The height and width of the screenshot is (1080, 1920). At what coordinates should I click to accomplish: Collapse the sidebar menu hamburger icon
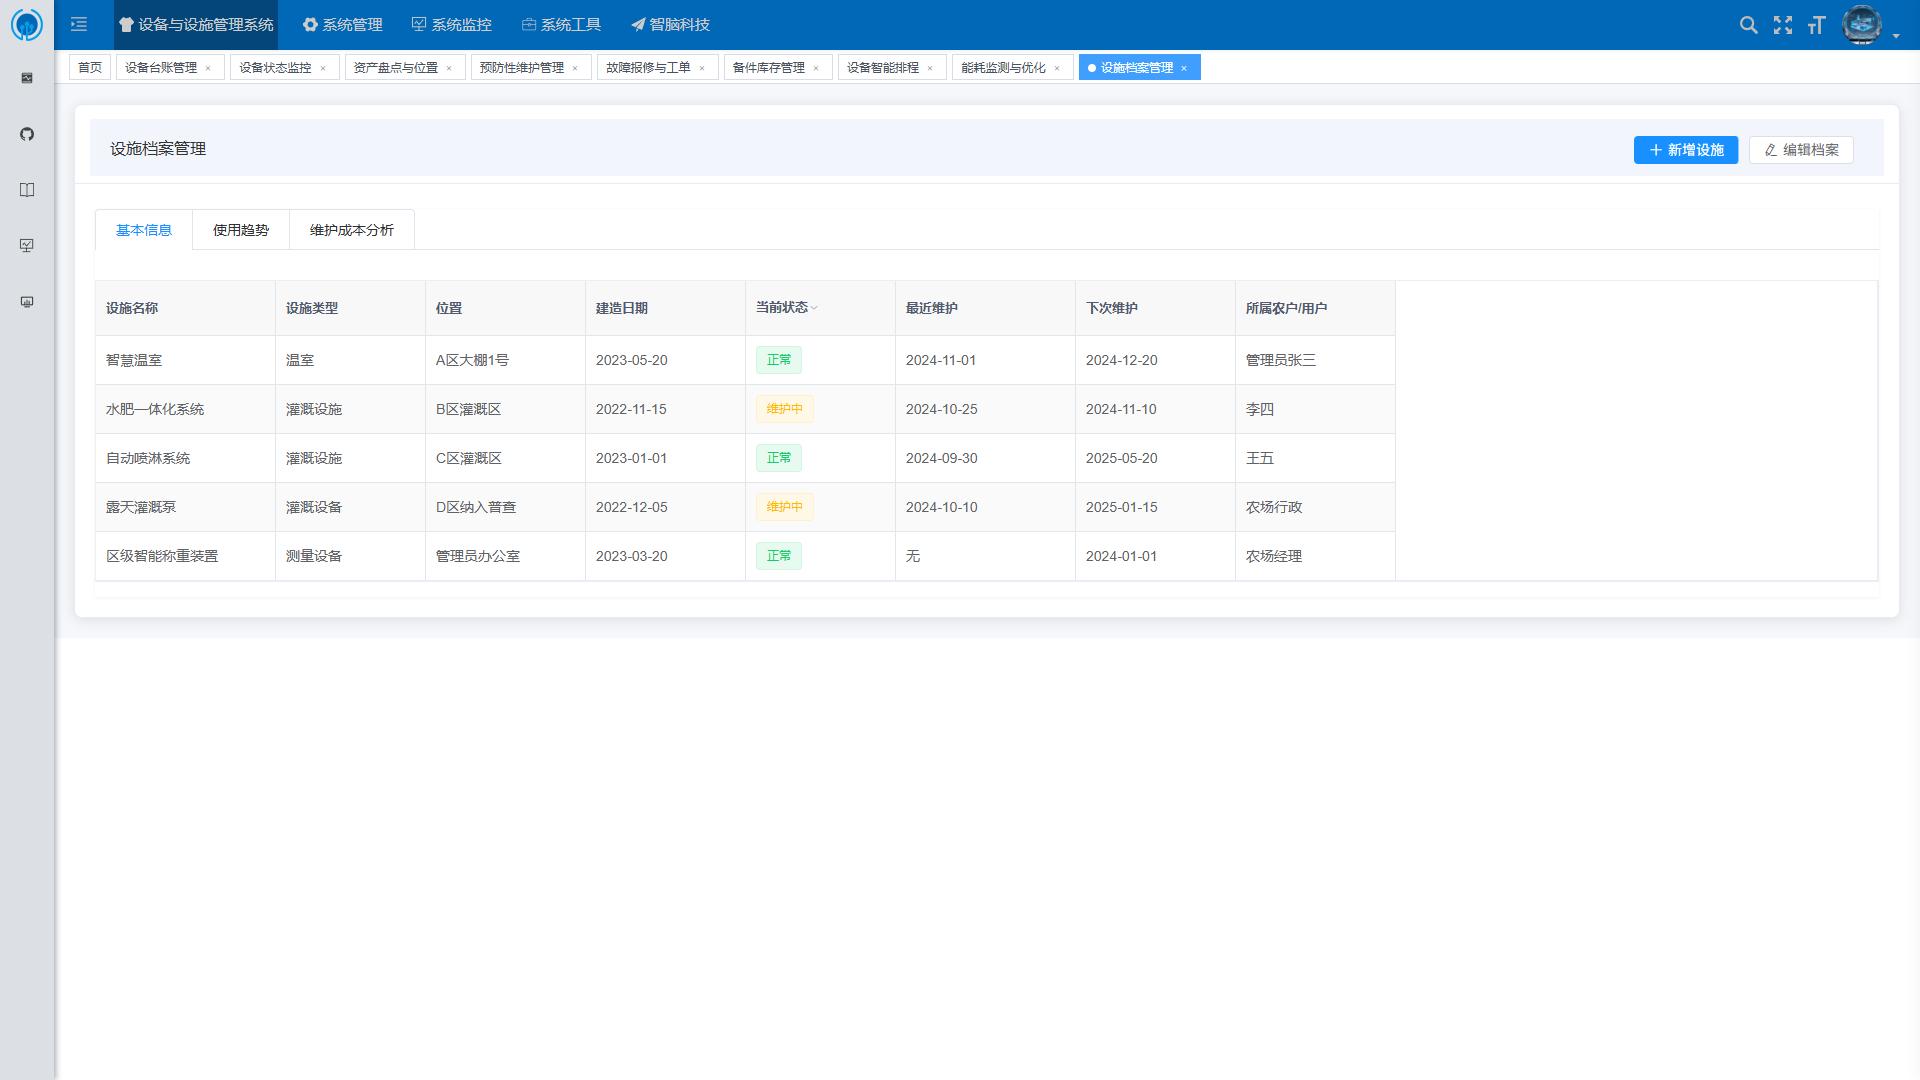point(79,24)
